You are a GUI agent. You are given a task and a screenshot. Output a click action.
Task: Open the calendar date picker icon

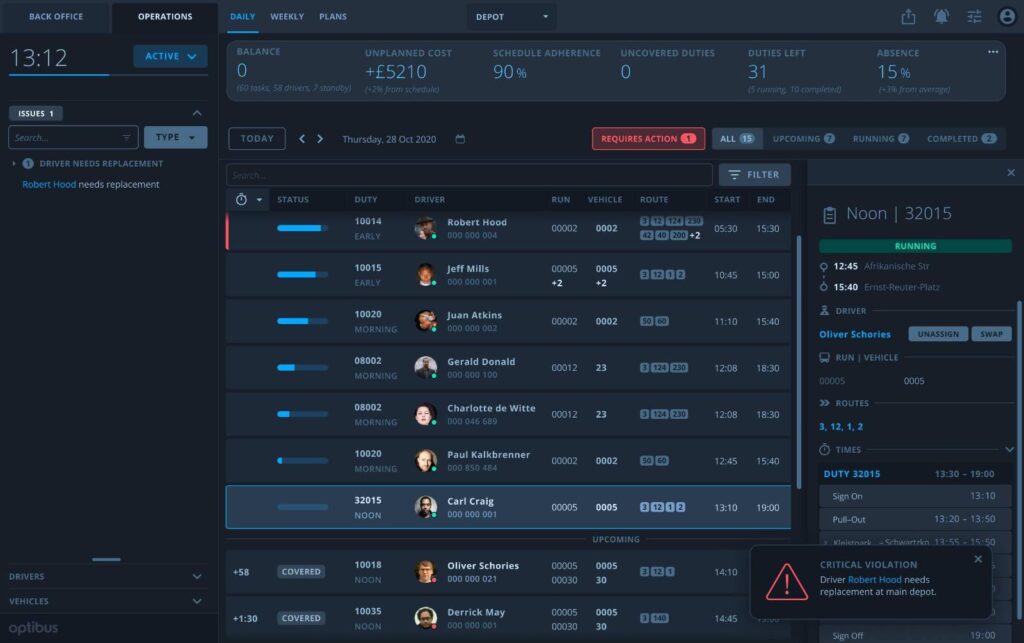[460, 139]
